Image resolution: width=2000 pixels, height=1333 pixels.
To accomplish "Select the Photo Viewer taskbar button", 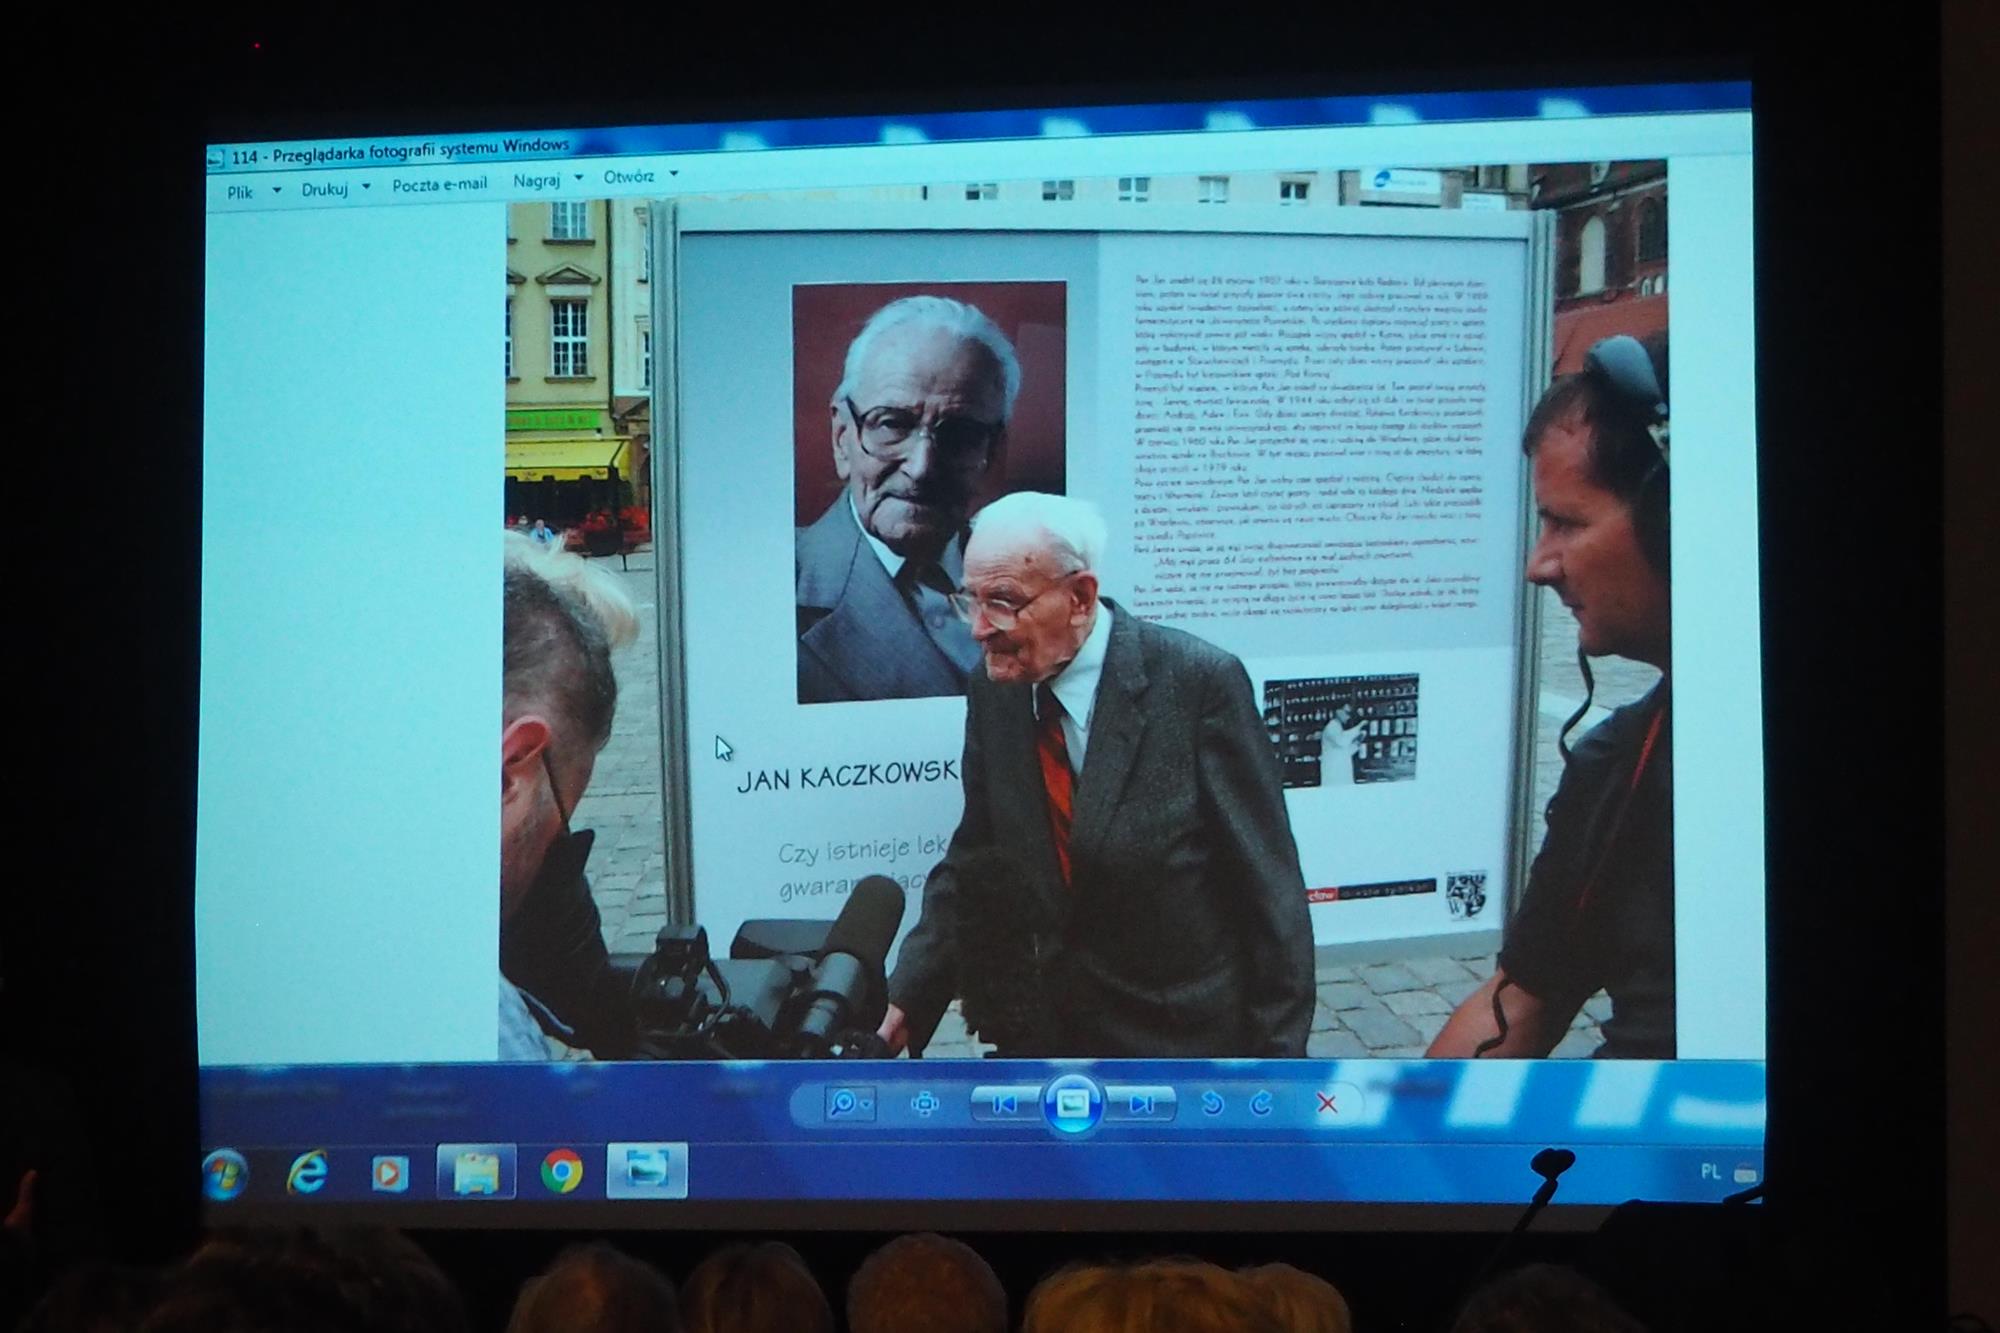I will 647,1170.
